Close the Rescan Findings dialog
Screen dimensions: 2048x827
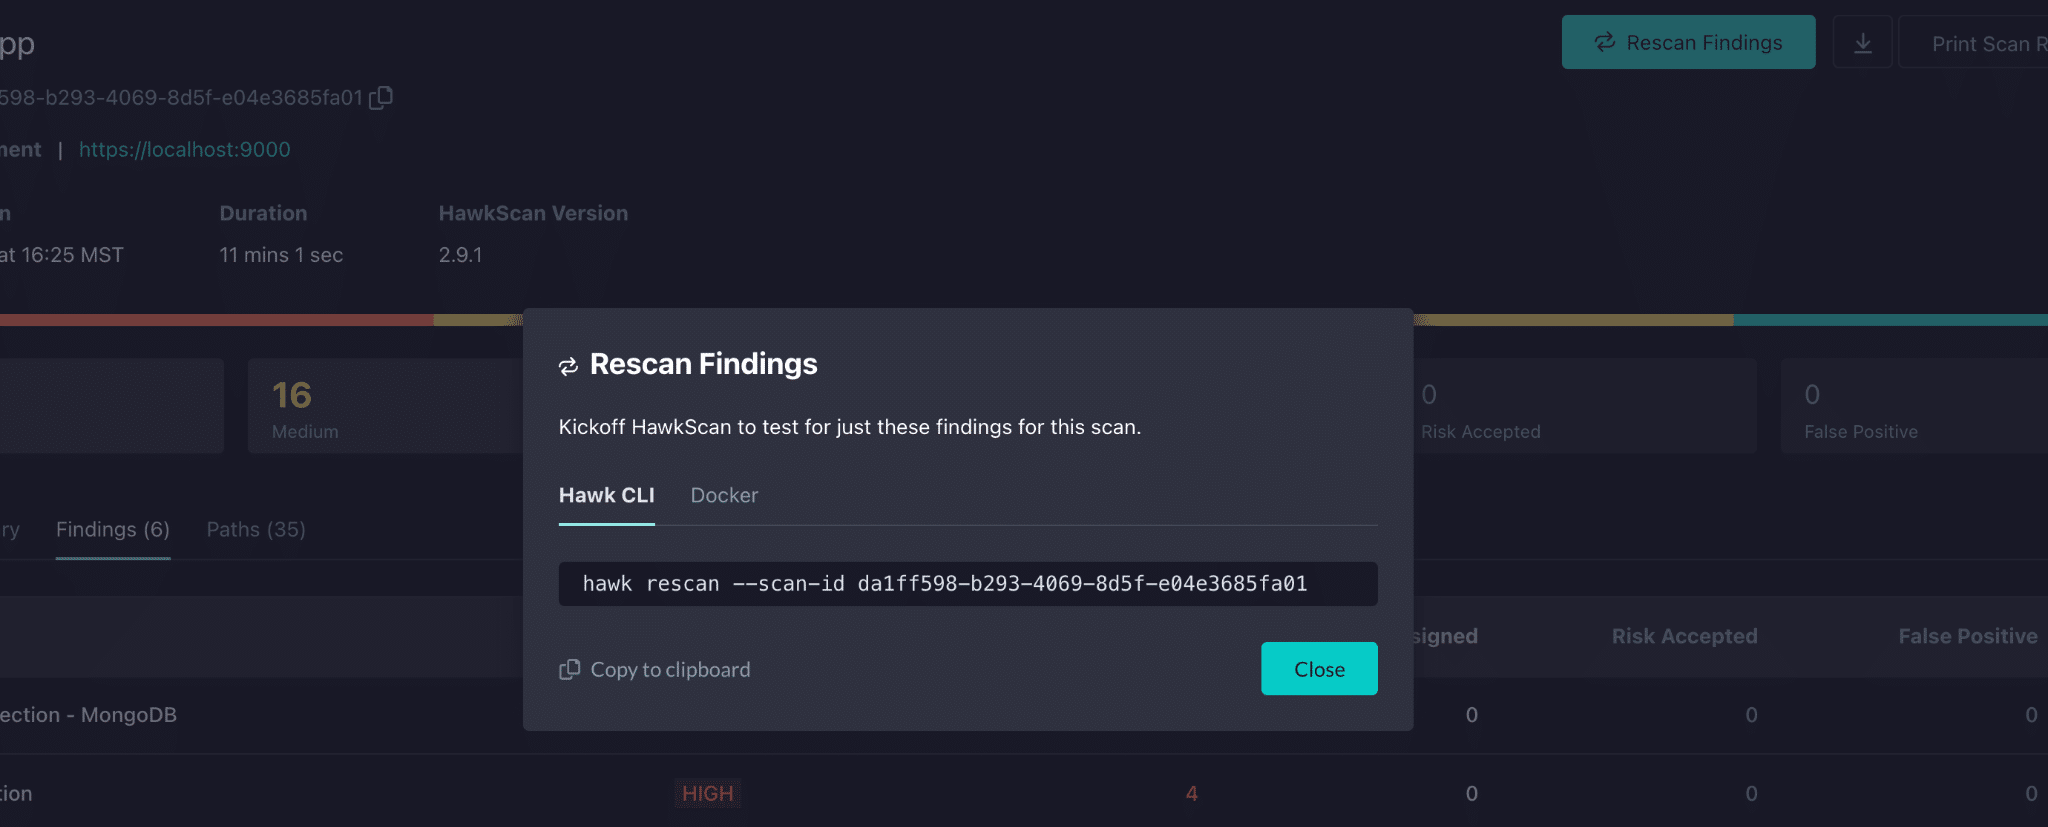coord(1319,669)
